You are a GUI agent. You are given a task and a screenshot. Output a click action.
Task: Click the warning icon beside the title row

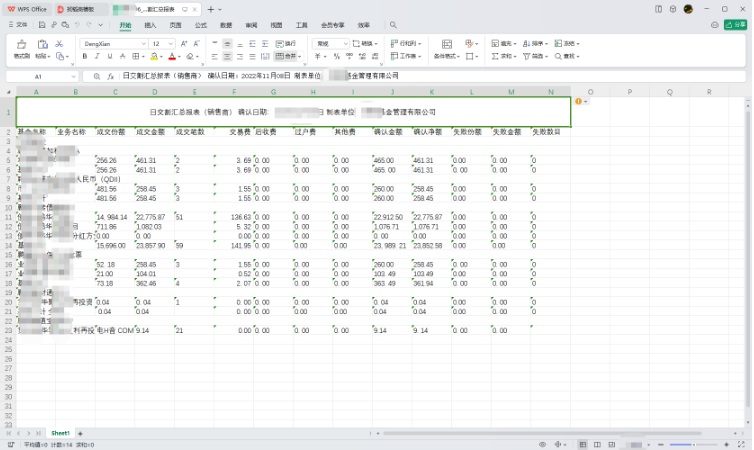(578, 101)
